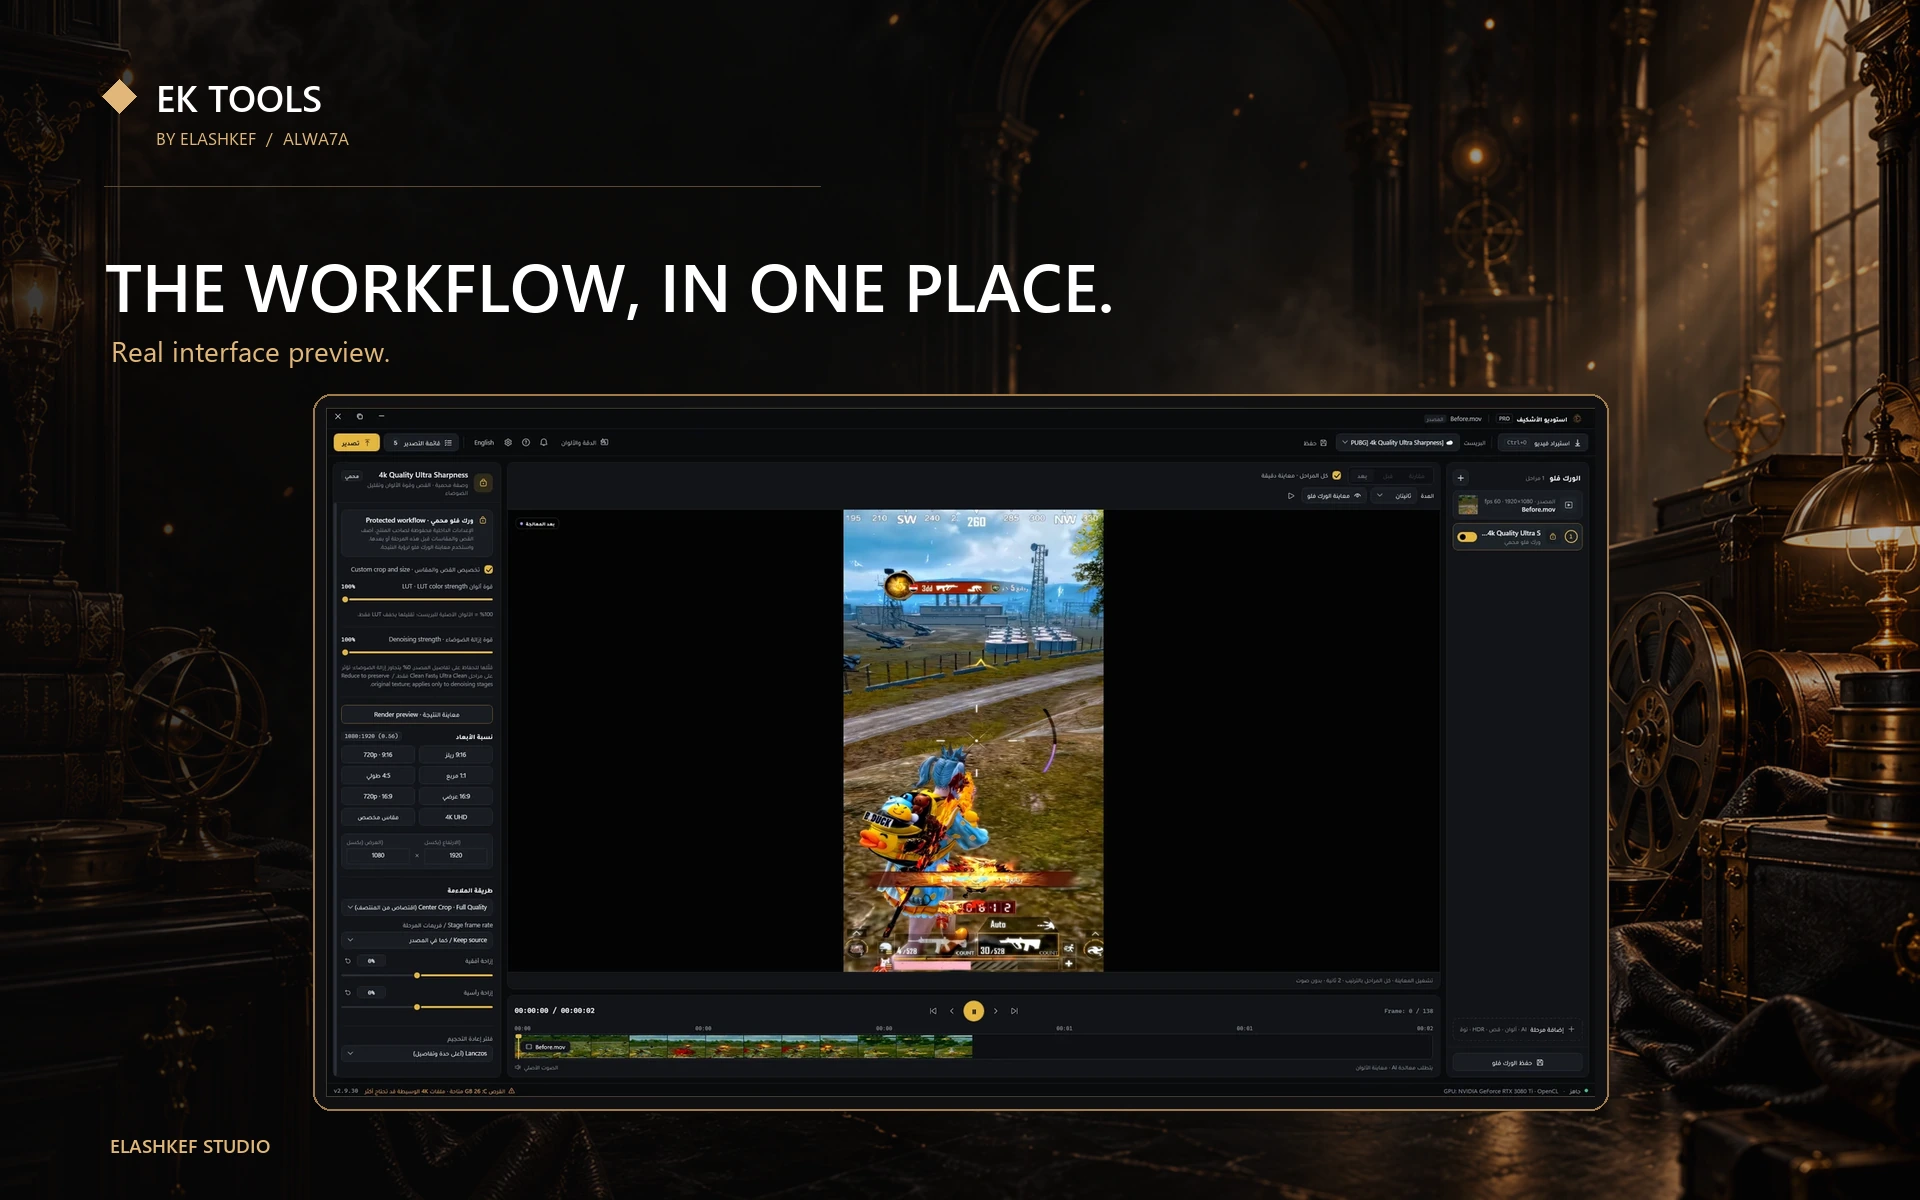Choose the 720p 9:16 size preset
The height and width of the screenshot is (1200, 1920).
tap(378, 755)
